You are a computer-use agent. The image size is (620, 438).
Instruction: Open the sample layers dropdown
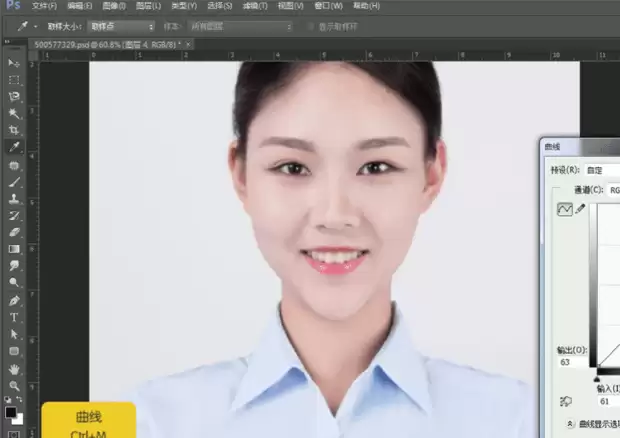(x=240, y=26)
